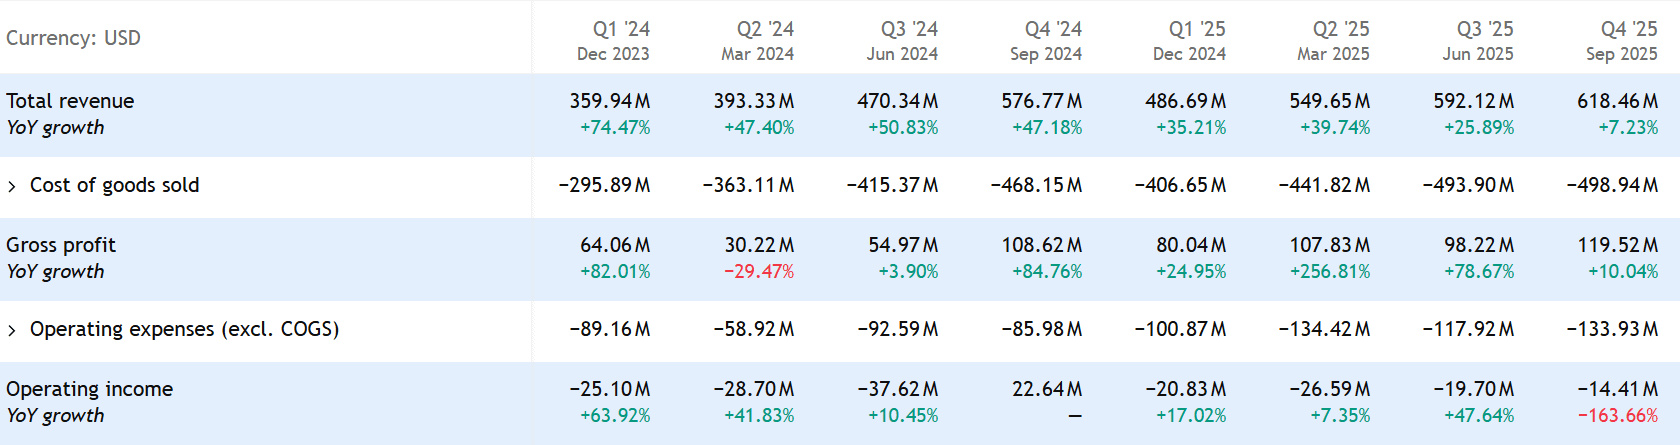Select the Q3 '24 Jun 2024 column header
Viewport: 1680px width, 445px height.
point(902,41)
